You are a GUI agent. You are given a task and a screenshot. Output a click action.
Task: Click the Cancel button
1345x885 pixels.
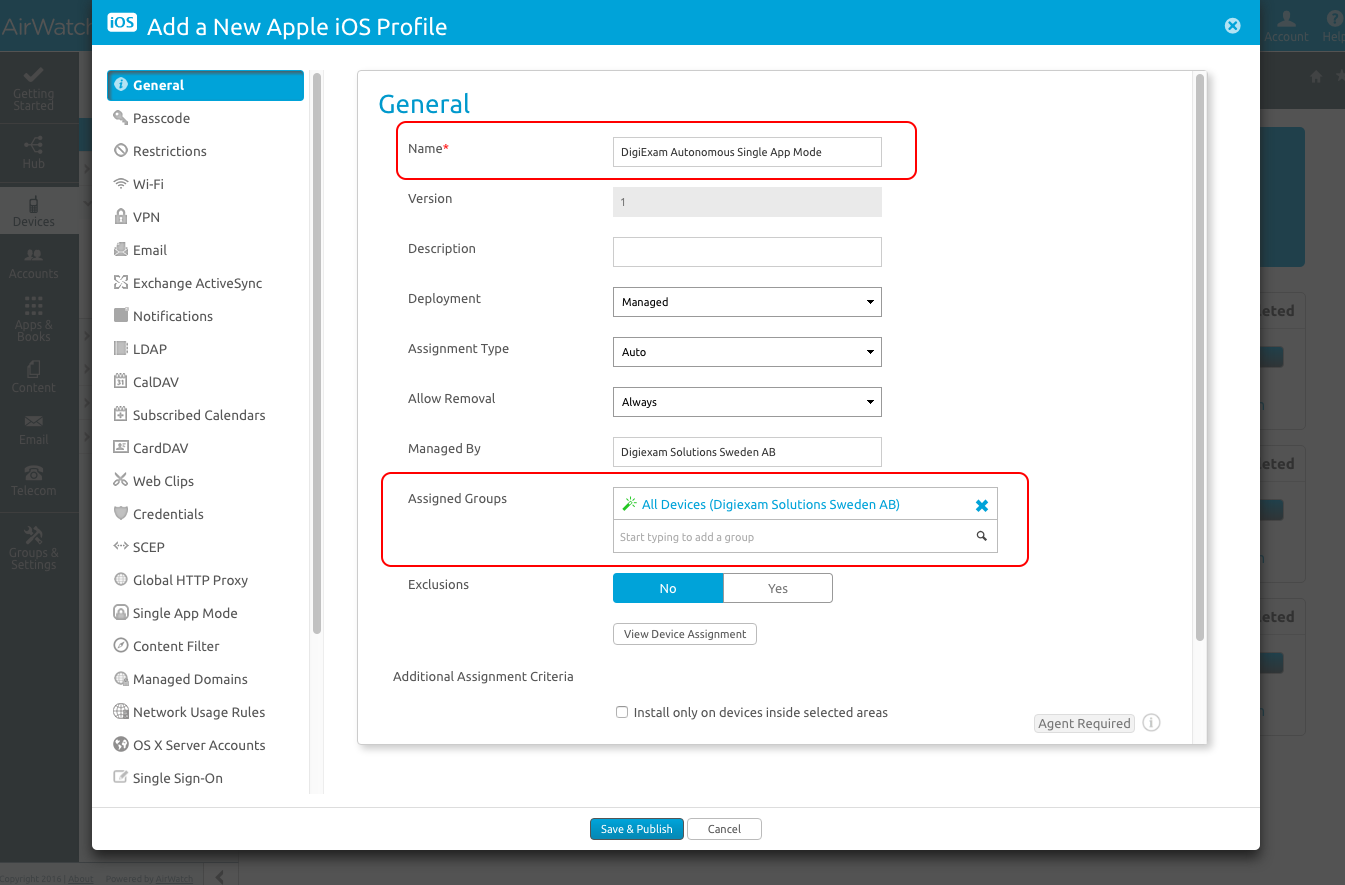[724, 829]
